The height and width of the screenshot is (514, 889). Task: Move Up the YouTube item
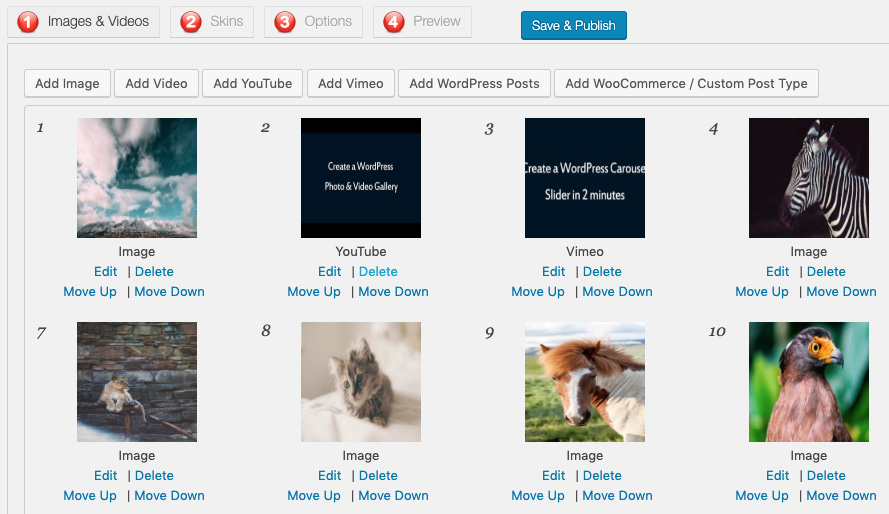pyautogui.click(x=314, y=291)
